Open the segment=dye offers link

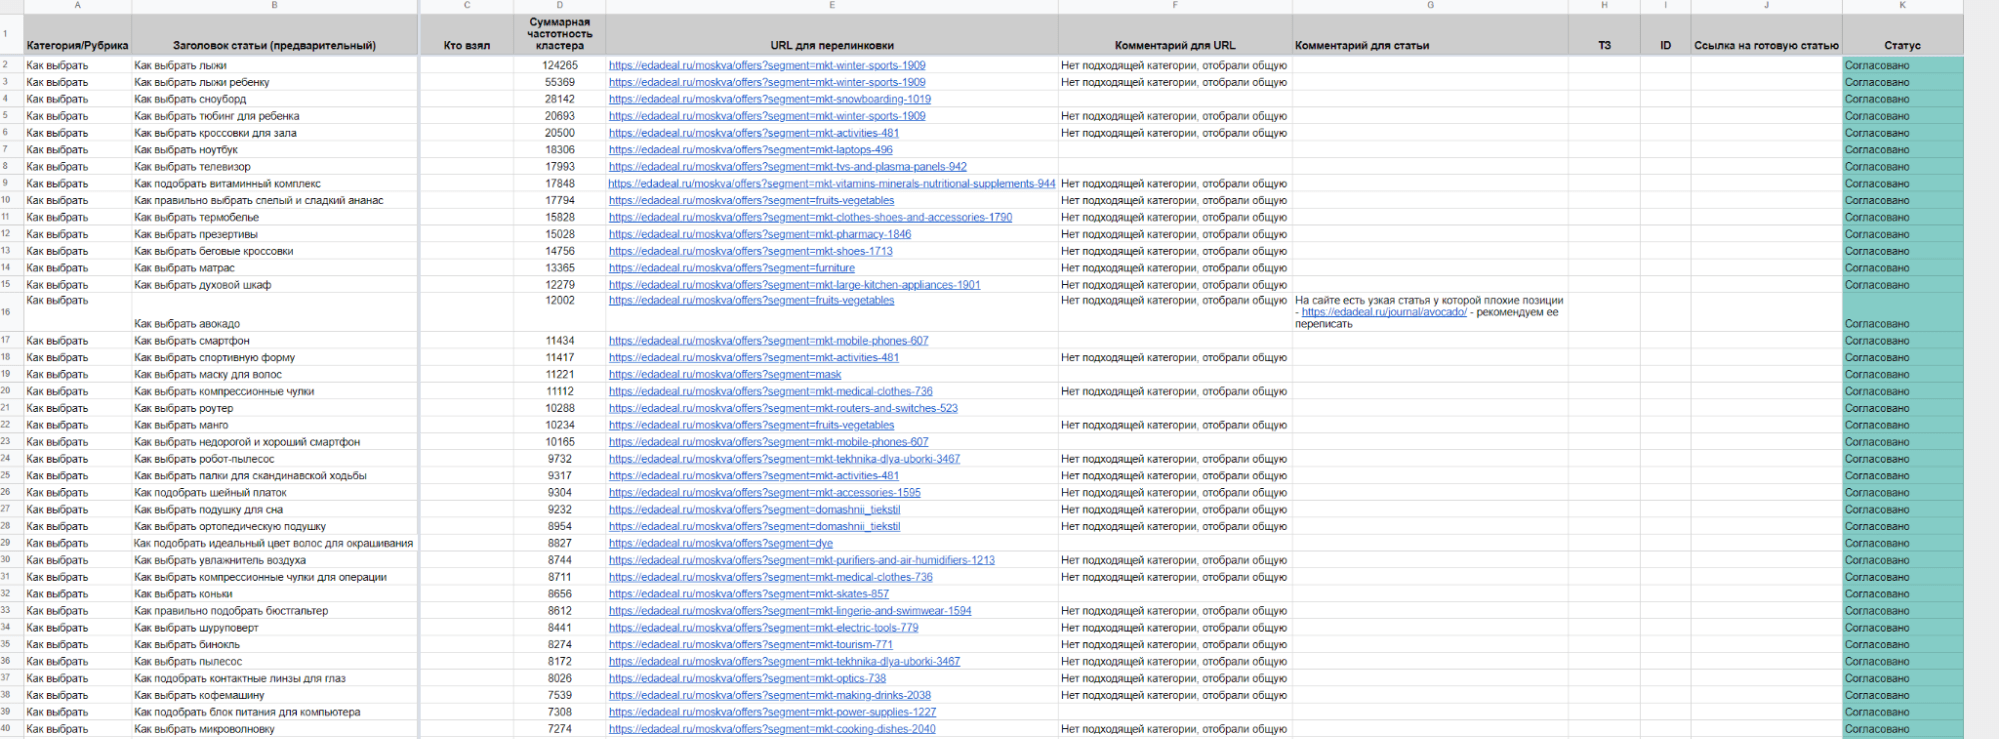click(720, 544)
